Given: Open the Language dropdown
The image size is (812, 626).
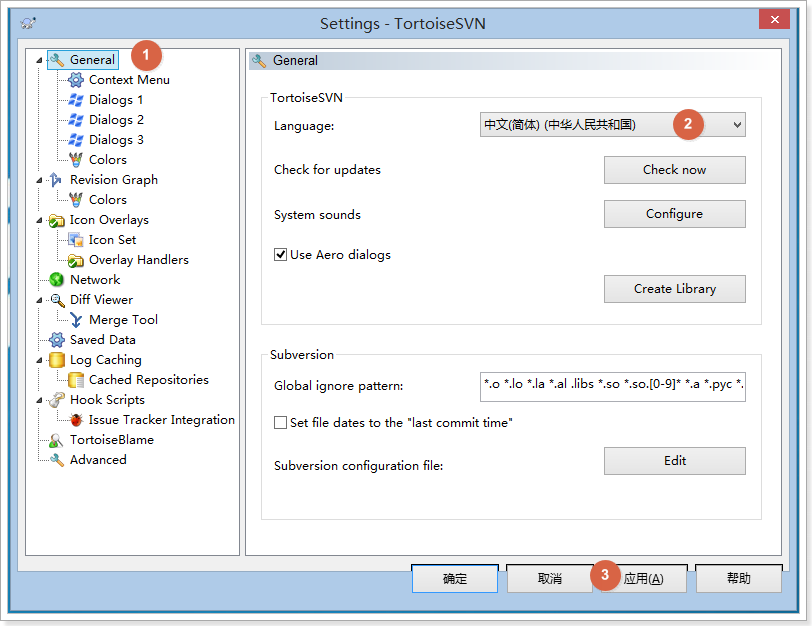Looking at the screenshot, I should coord(613,125).
